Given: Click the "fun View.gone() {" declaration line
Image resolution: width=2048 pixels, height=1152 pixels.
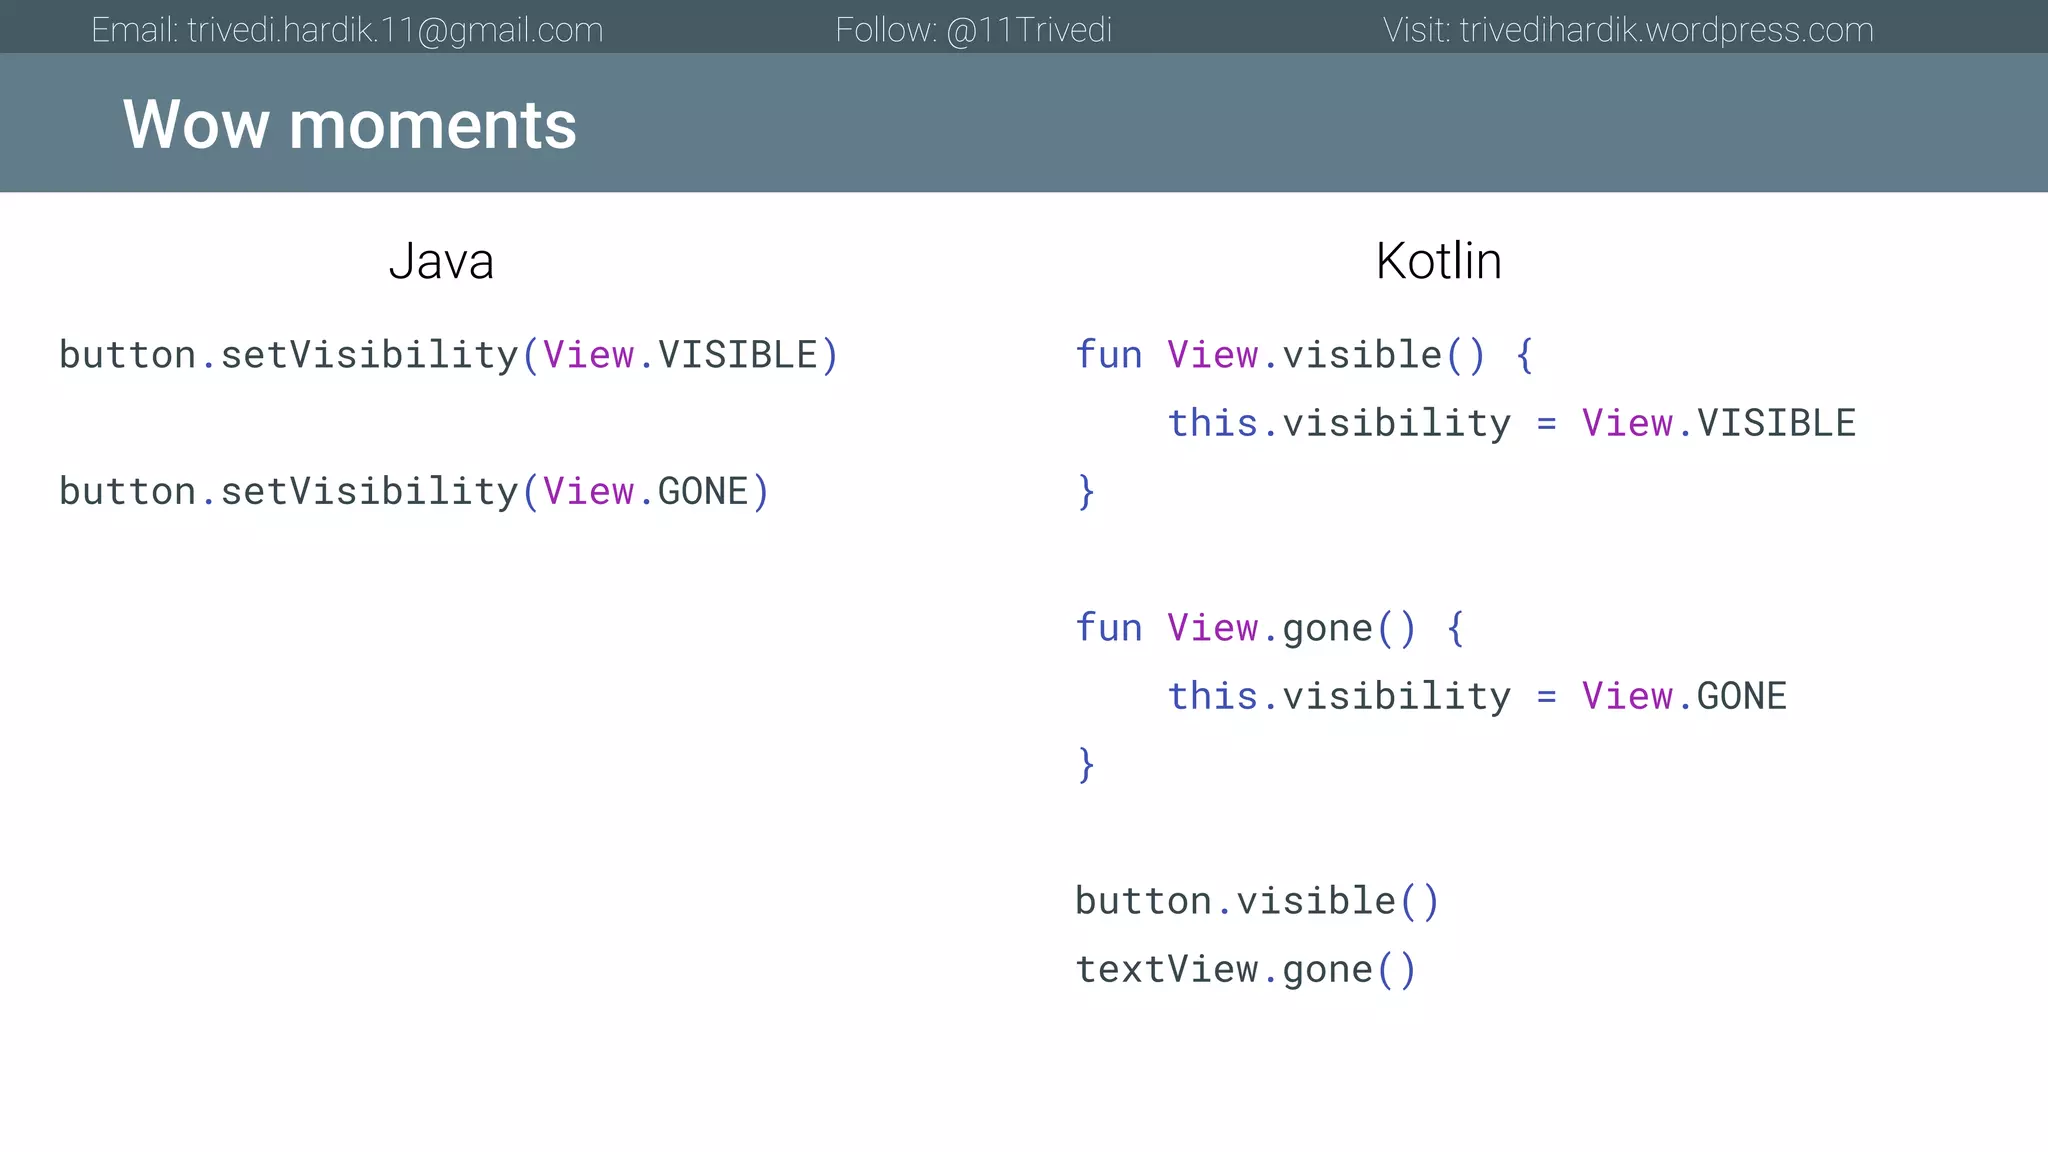Looking at the screenshot, I should [1270, 628].
